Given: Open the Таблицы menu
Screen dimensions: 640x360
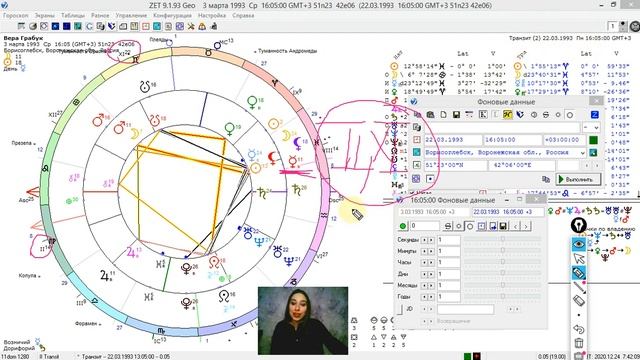Looking at the screenshot, I should tap(73, 16).
